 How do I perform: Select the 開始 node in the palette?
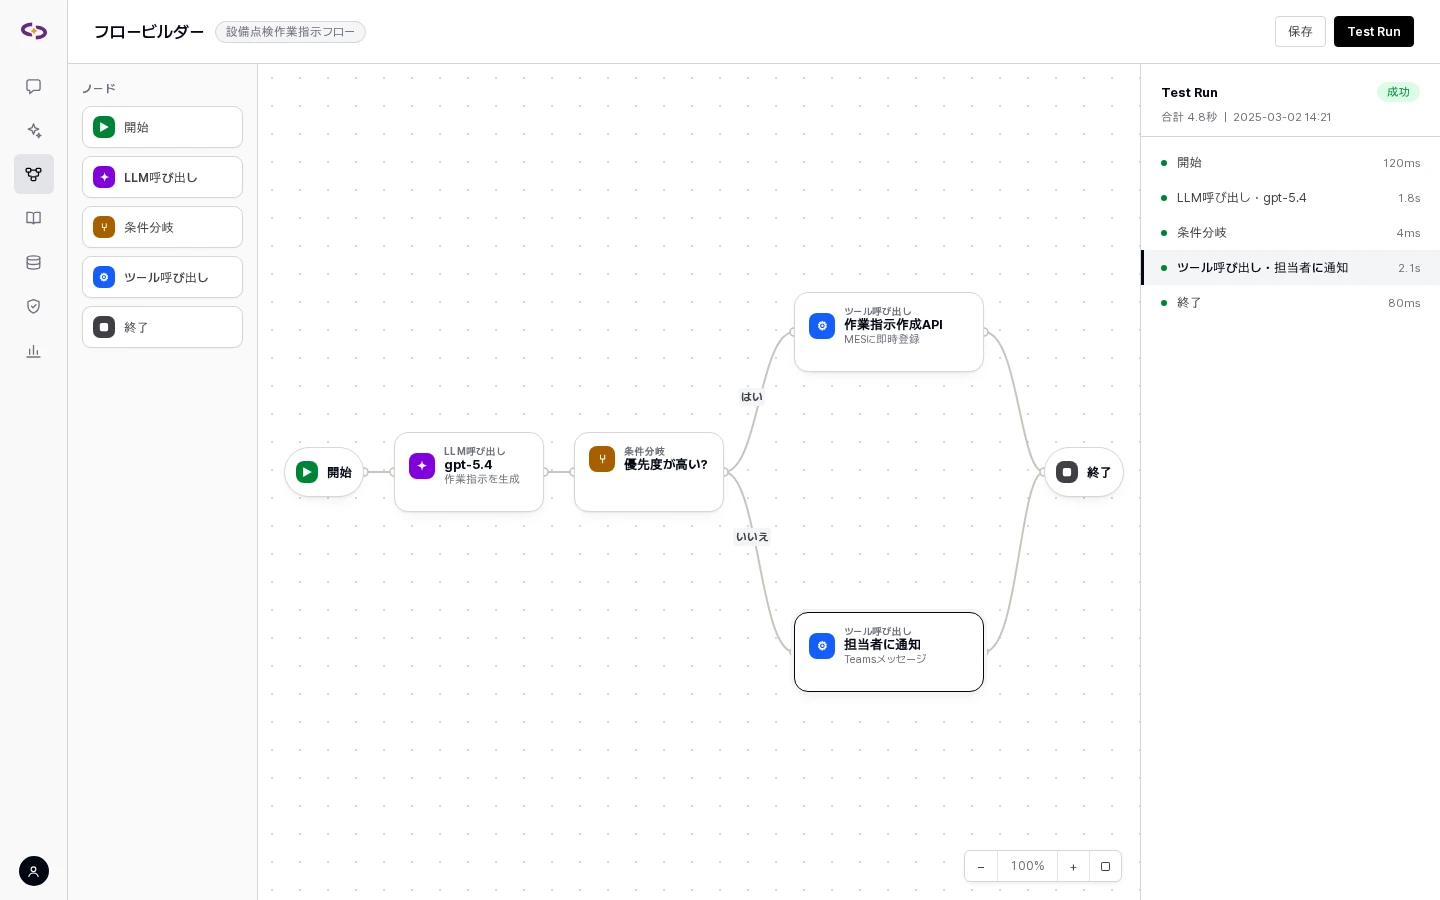(x=162, y=127)
